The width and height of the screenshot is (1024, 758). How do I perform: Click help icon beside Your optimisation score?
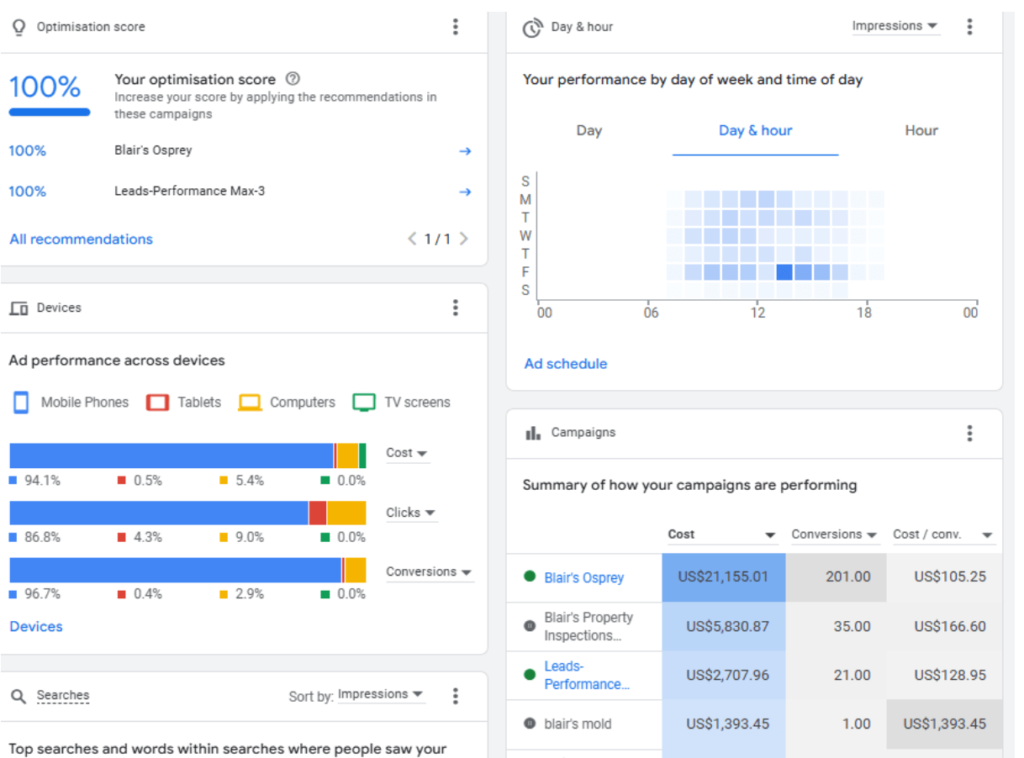coord(292,79)
